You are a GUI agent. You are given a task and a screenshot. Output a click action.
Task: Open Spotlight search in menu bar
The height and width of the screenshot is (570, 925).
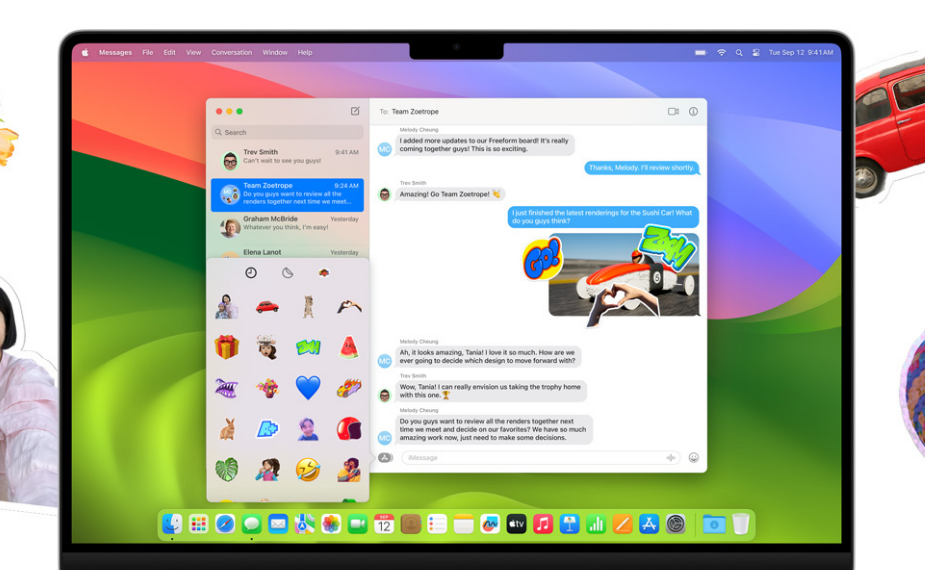(739, 53)
